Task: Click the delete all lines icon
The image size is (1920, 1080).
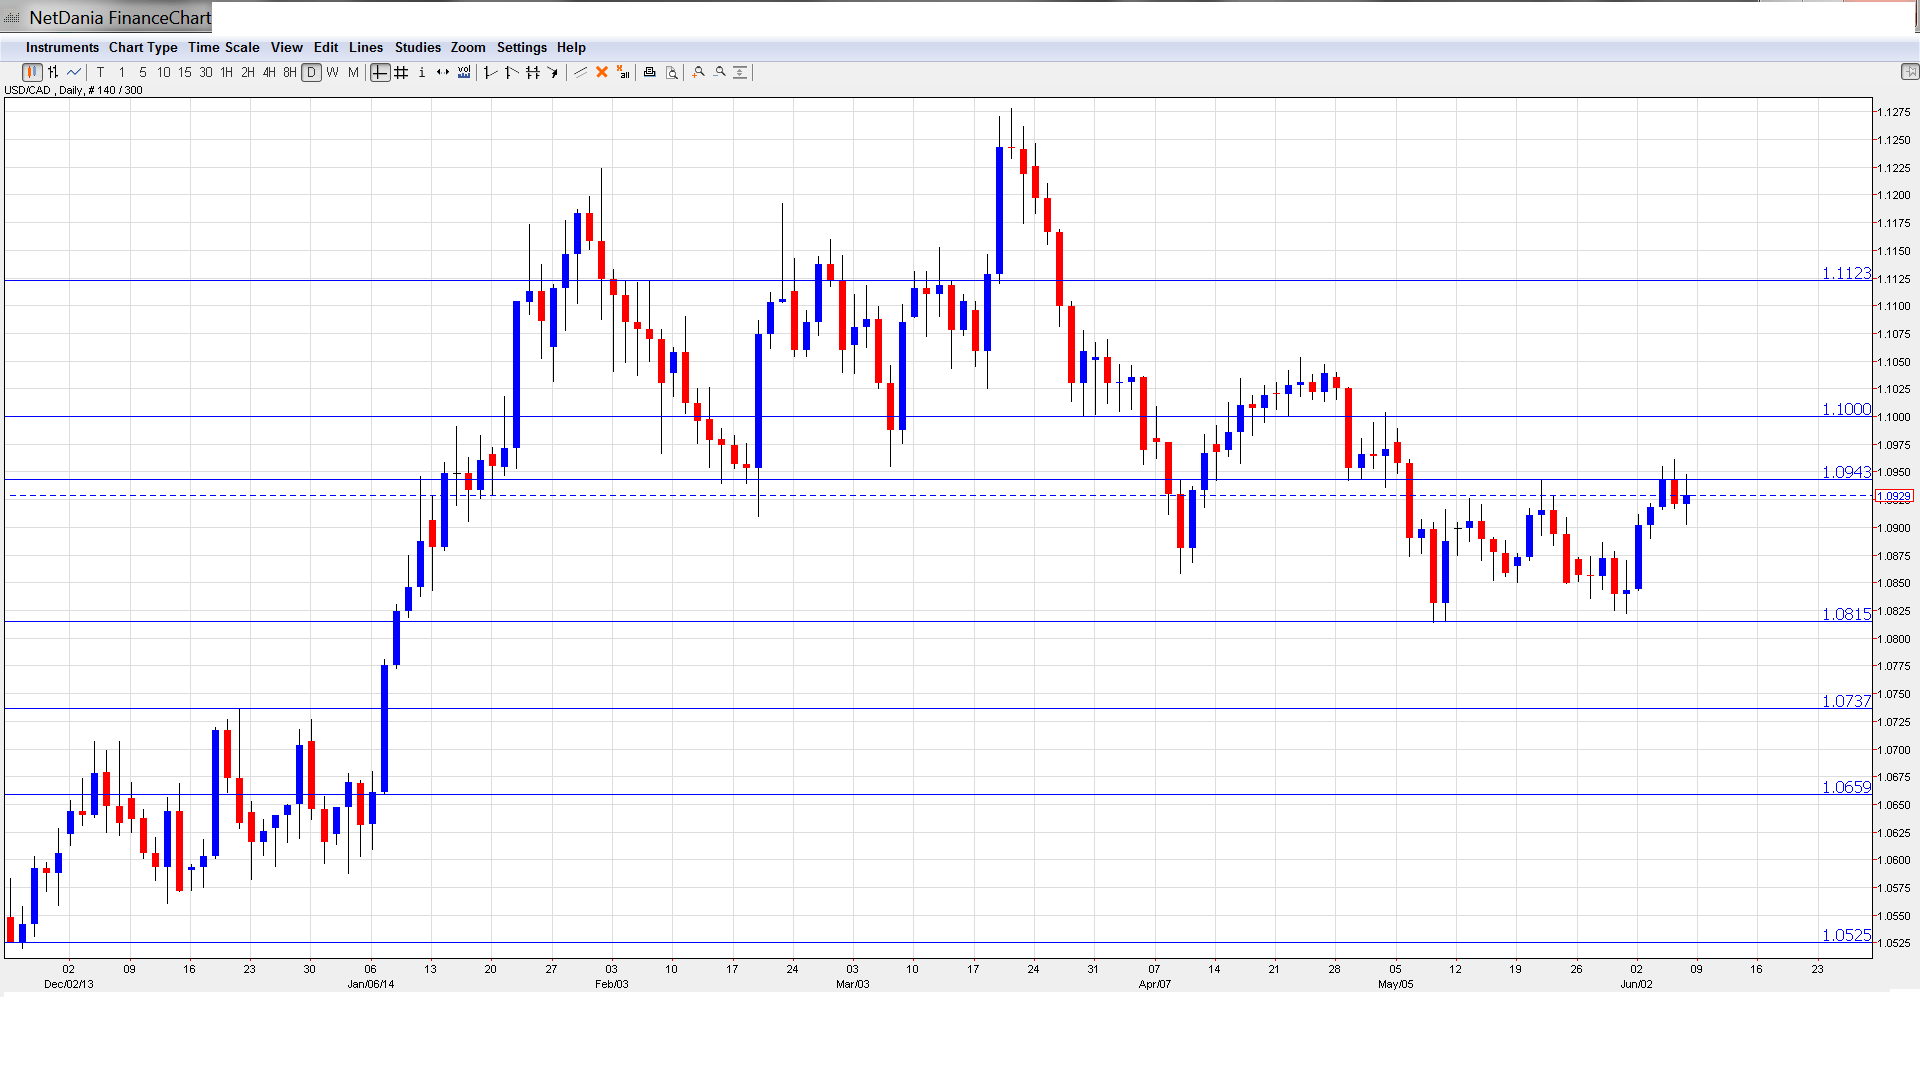Action: pyautogui.click(x=623, y=72)
